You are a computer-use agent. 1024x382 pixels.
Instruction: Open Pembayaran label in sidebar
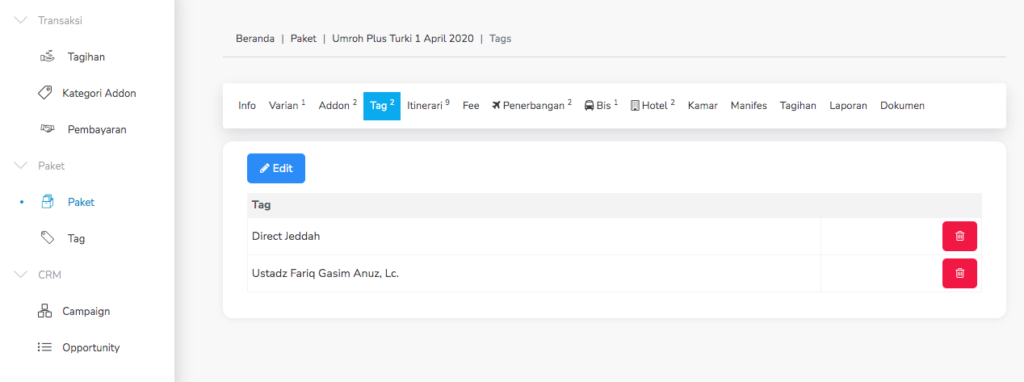point(97,129)
